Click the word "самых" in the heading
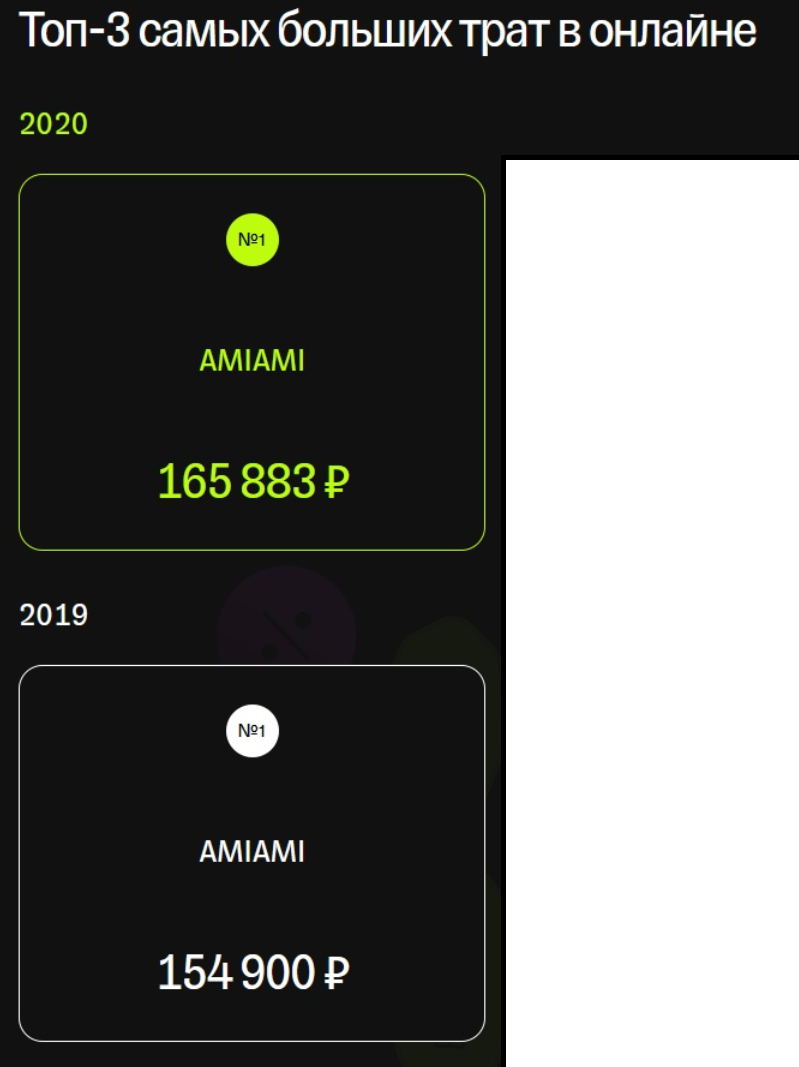 [x=202, y=33]
